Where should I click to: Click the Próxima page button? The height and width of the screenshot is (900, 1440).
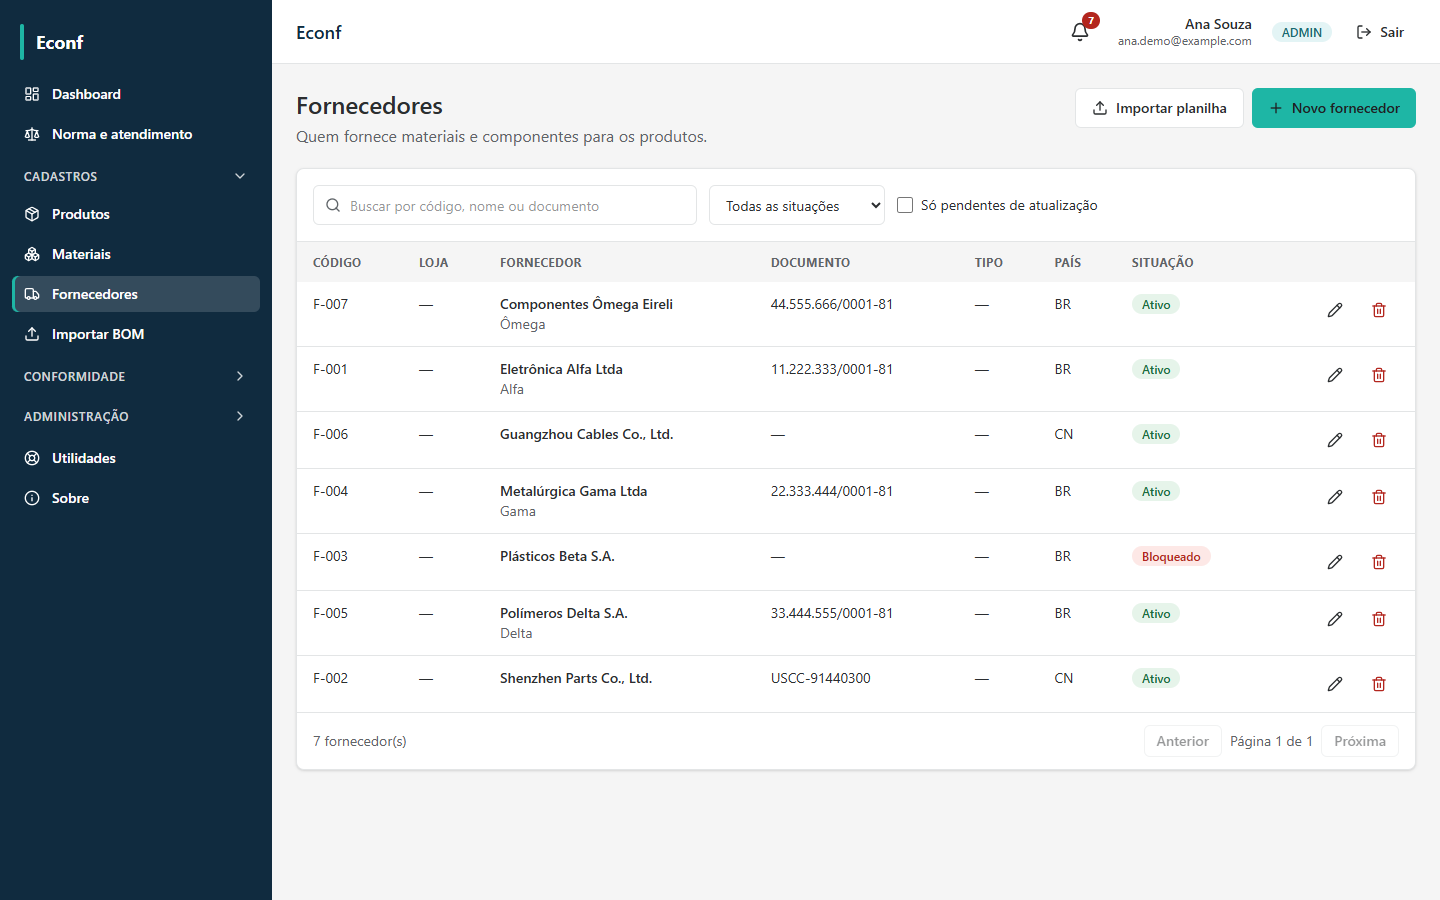(1360, 741)
